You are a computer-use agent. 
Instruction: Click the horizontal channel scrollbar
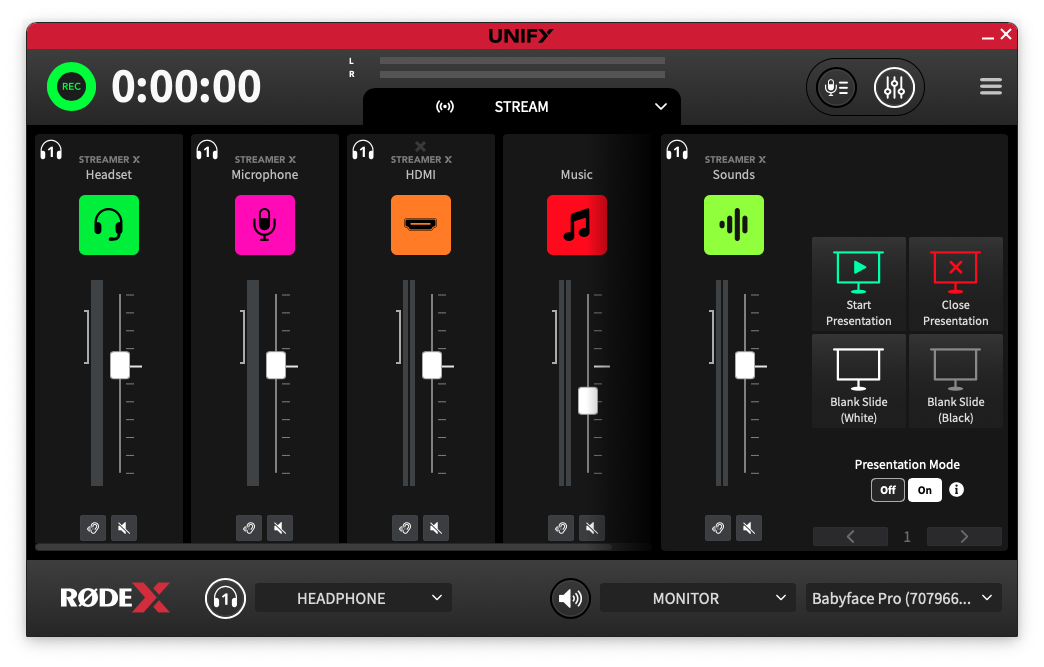point(324,547)
